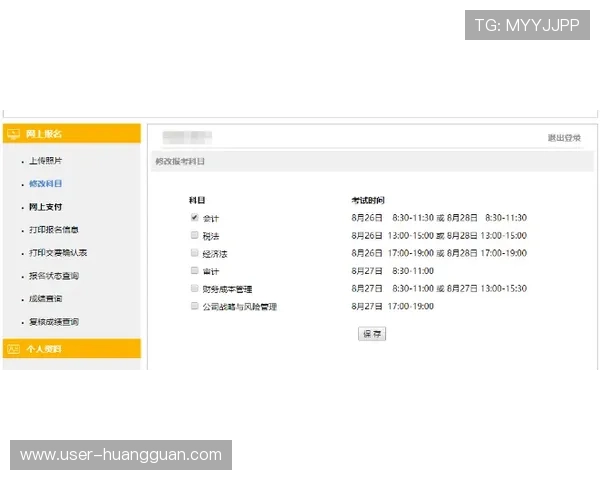The width and height of the screenshot is (600, 480).
Task: Click the 保存 save button
Action: tap(372, 334)
